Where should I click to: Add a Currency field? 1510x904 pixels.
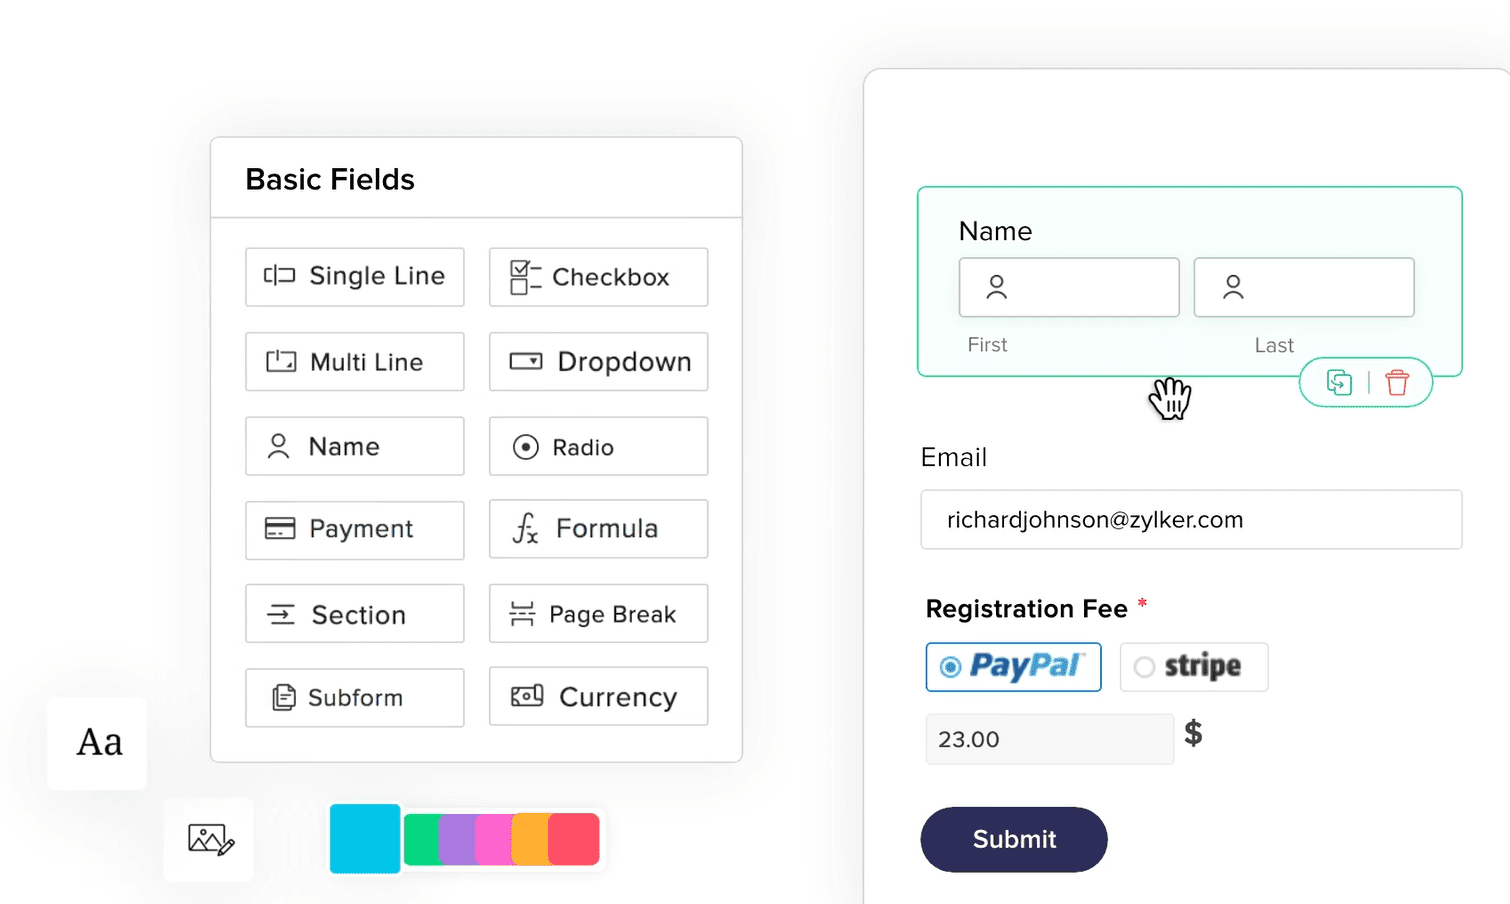[598, 696]
